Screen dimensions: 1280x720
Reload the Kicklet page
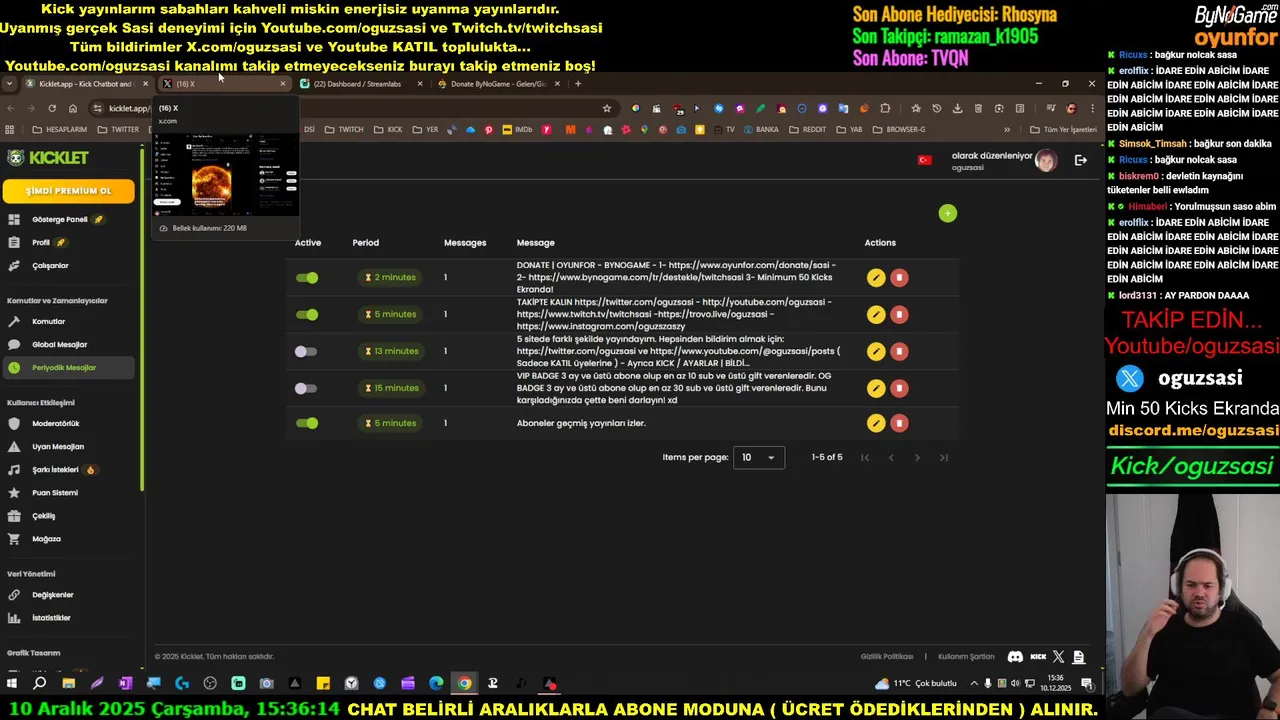[x=52, y=108]
